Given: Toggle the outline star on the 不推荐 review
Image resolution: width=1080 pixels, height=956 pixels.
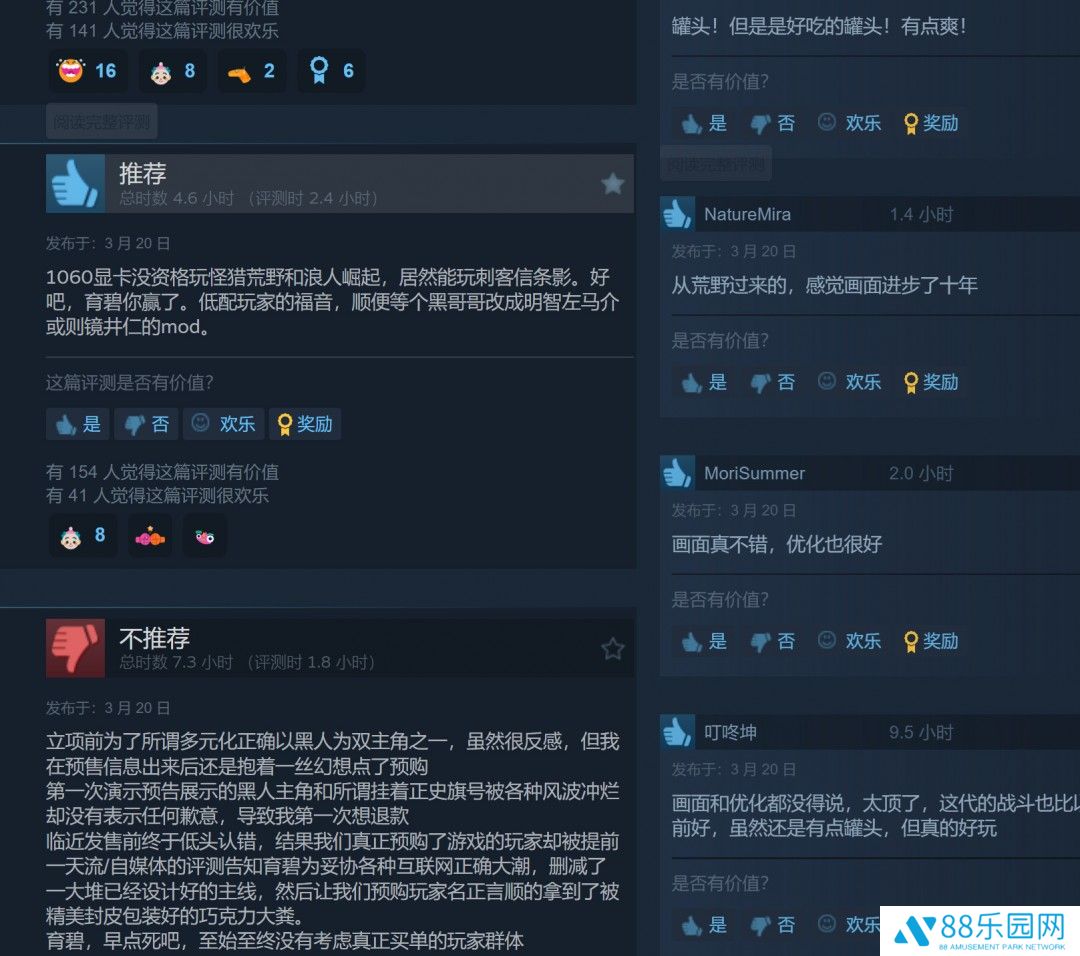Looking at the screenshot, I should pyautogui.click(x=612, y=648).
